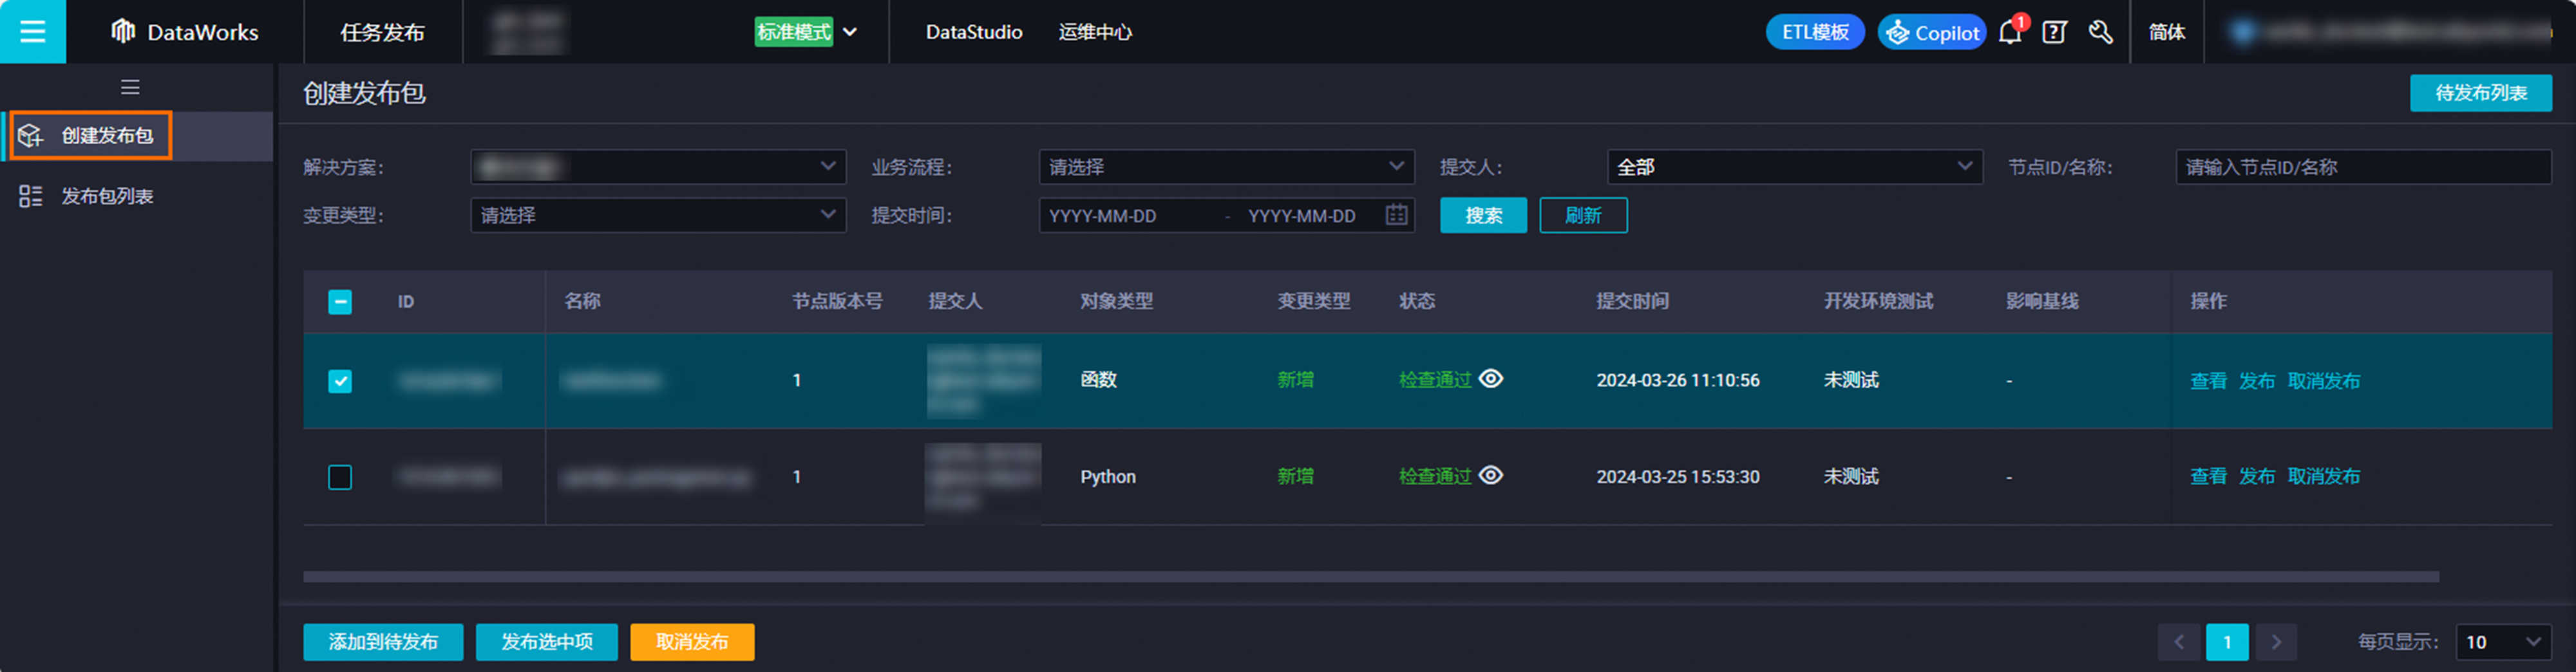Viewport: 2576px width, 672px height.
Task: Uncheck the 函数 row checkbox
Action: pos(340,381)
